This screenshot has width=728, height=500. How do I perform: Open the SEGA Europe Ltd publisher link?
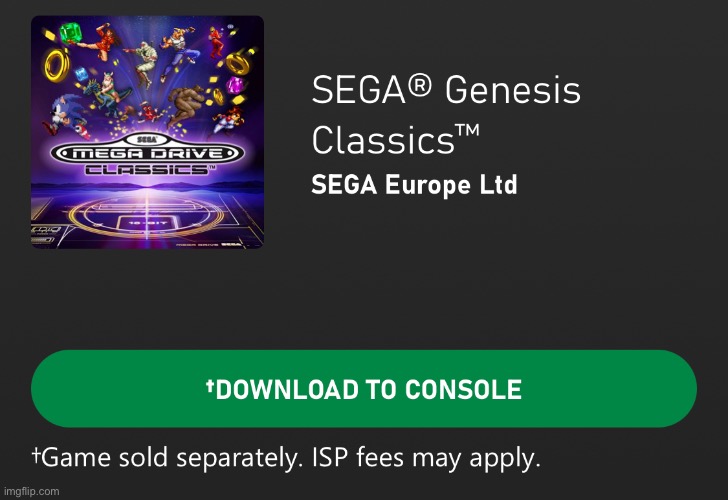coord(414,185)
